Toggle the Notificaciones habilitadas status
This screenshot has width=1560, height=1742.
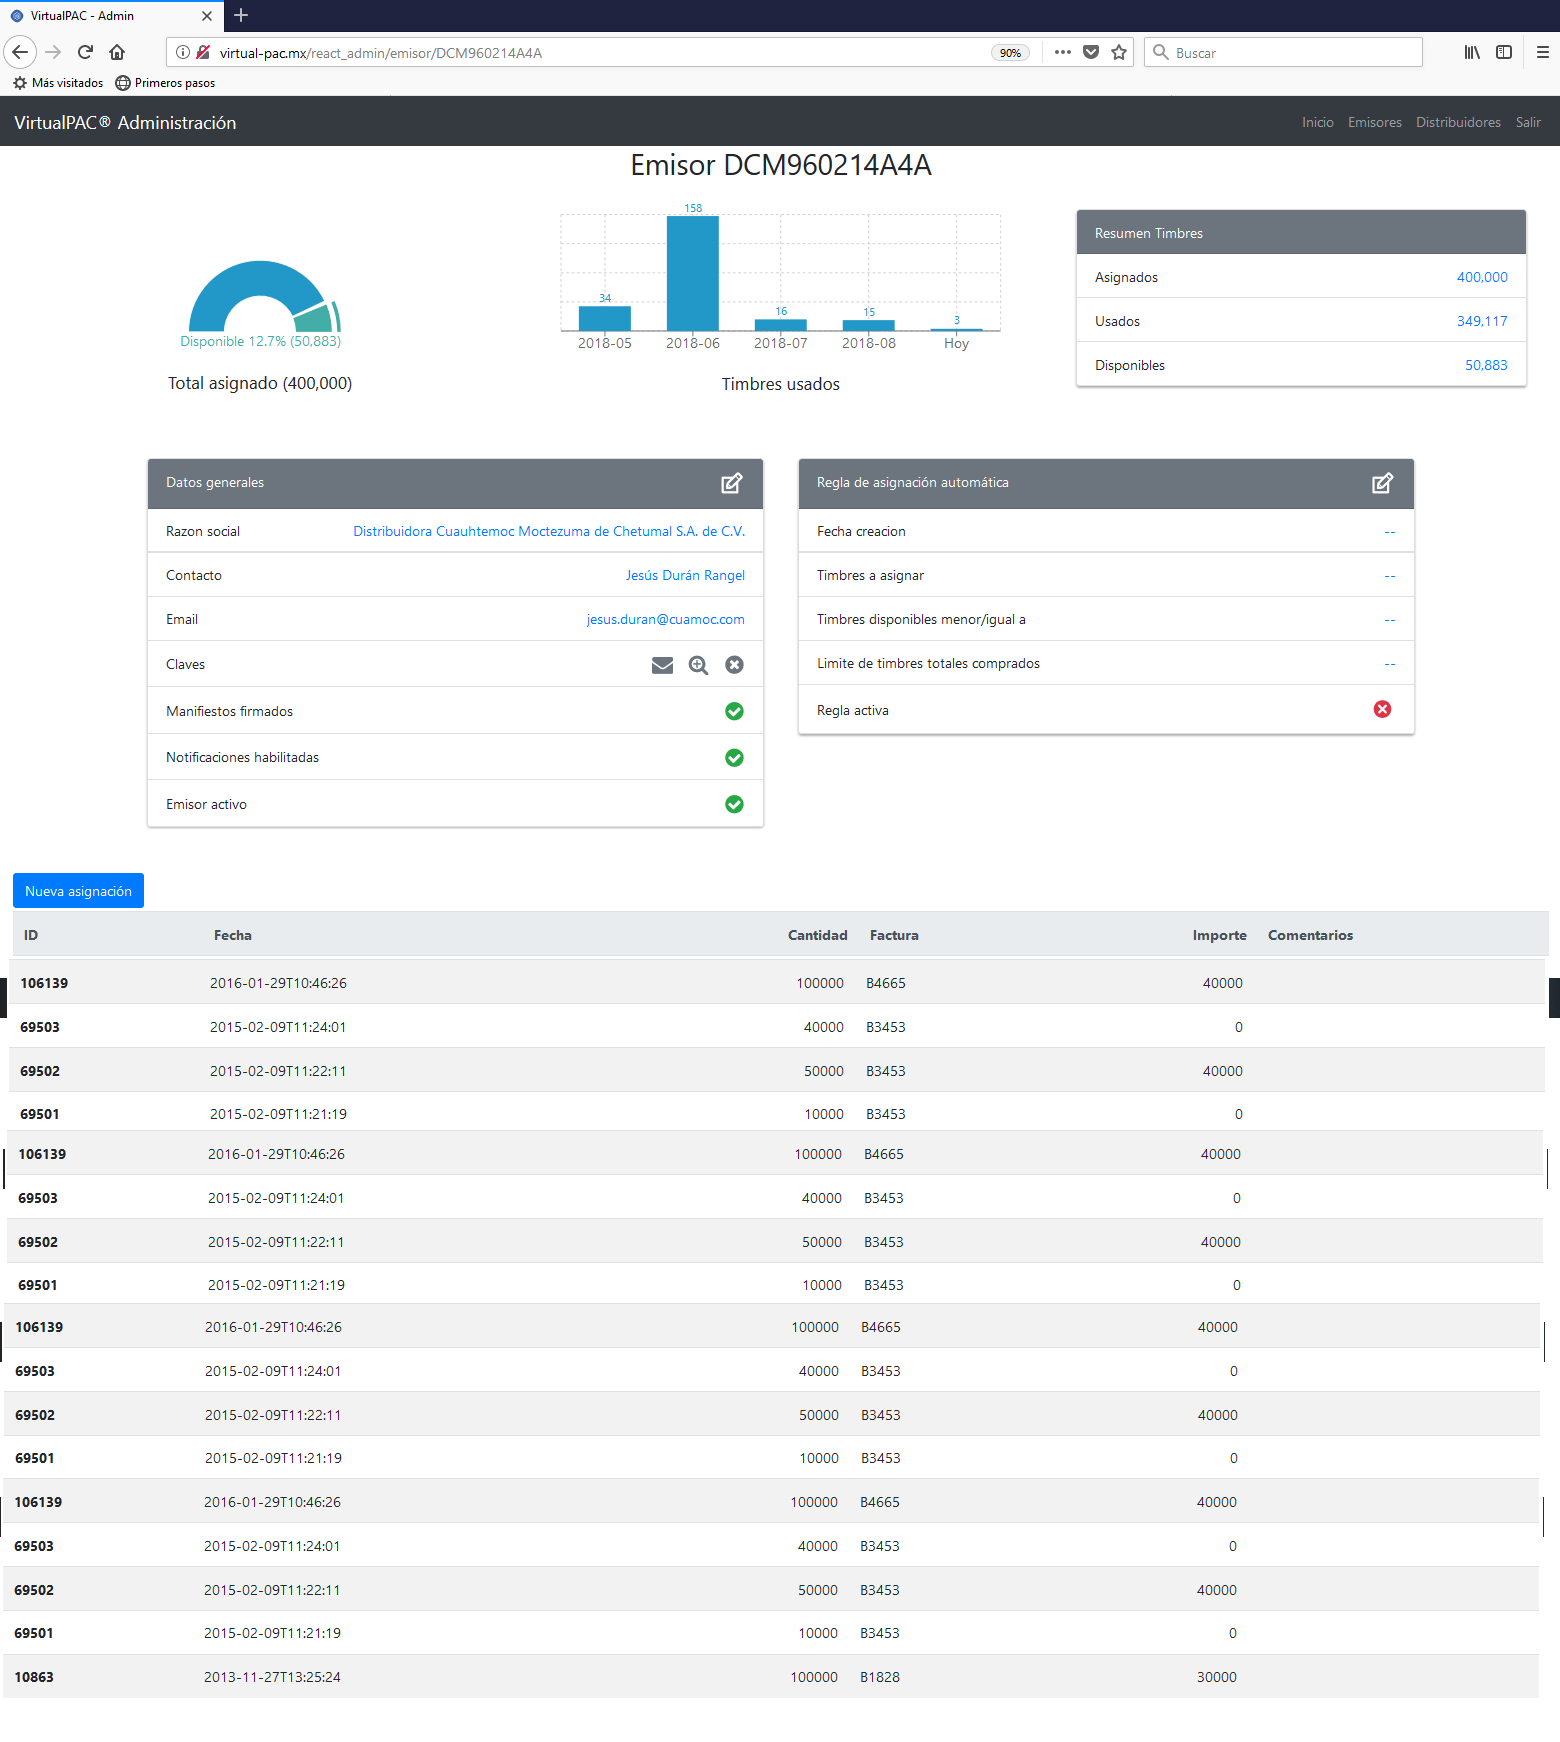[734, 758]
